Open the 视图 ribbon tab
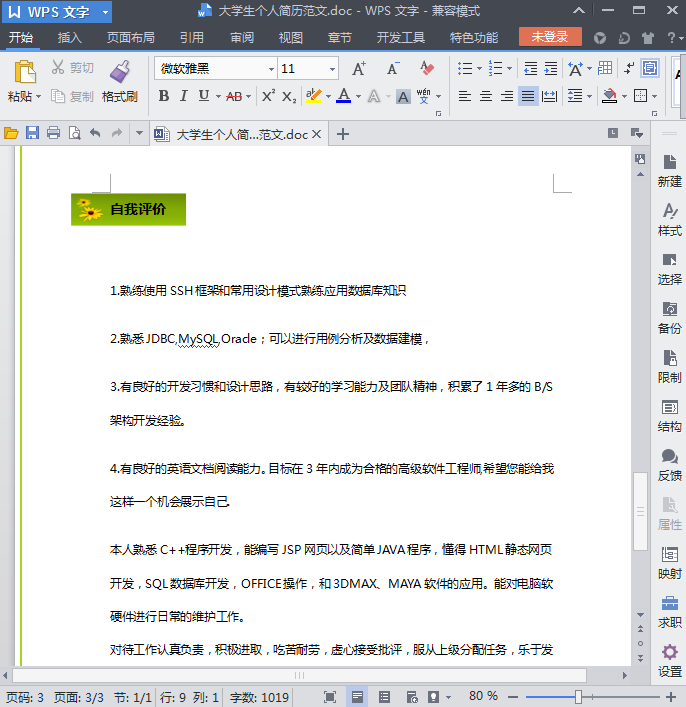The height and width of the screenshot is (707, 686). tap(290, 37)
